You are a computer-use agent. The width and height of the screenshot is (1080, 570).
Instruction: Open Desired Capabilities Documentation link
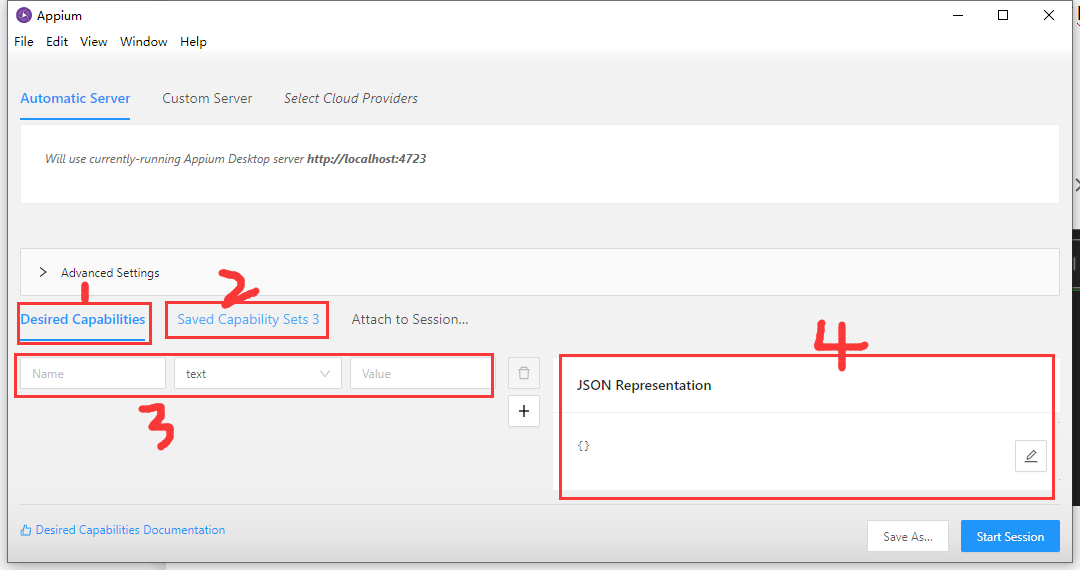click(x=130, y=530)
